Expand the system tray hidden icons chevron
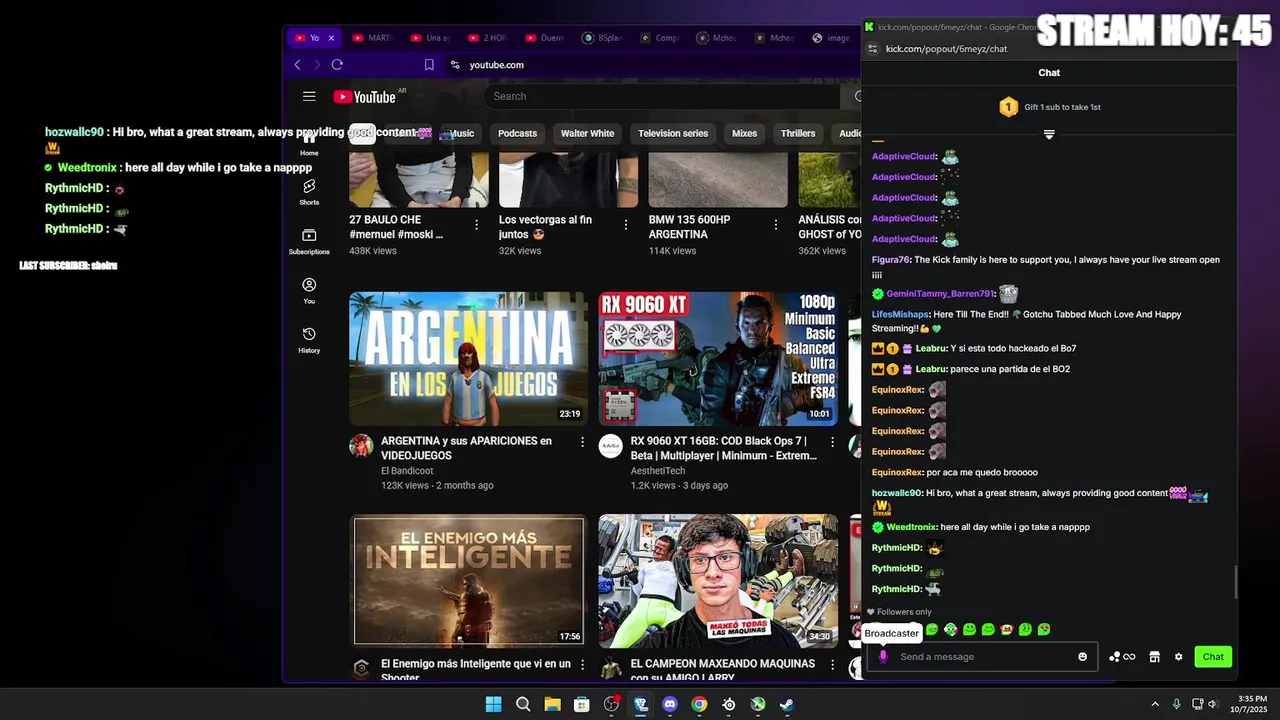The width and height of the screenshot is (1280, 720). 1155,704
